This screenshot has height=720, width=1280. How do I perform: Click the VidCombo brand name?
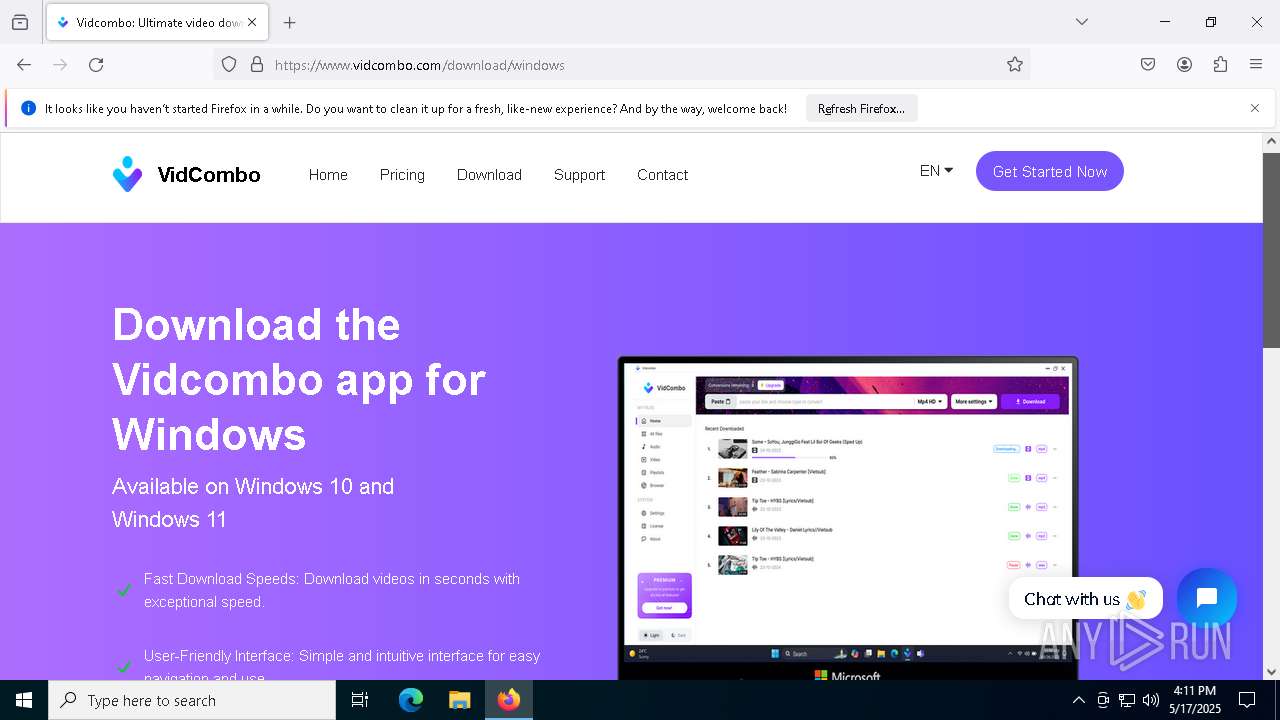point(209,175)
